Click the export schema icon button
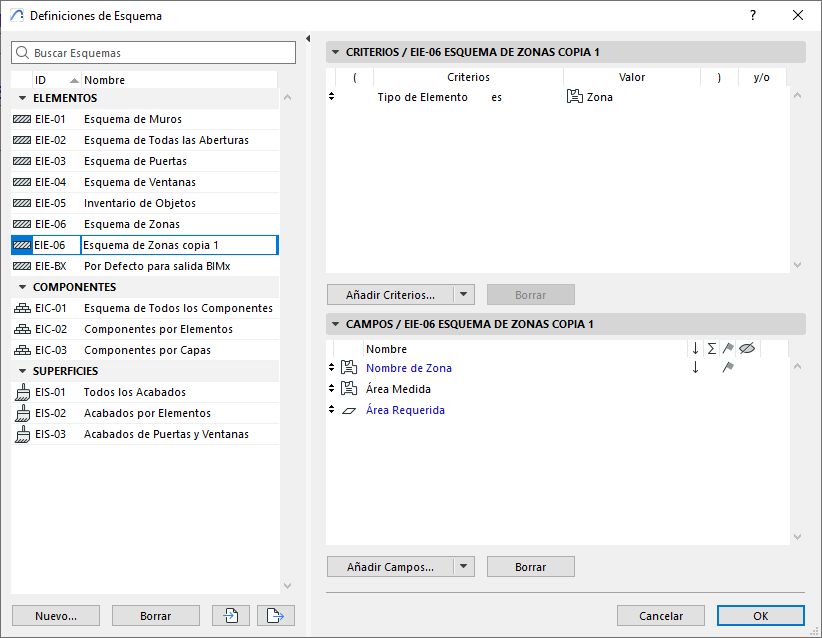Image resolution: width=822 pixels, height=638 pixels. [275, 616]
